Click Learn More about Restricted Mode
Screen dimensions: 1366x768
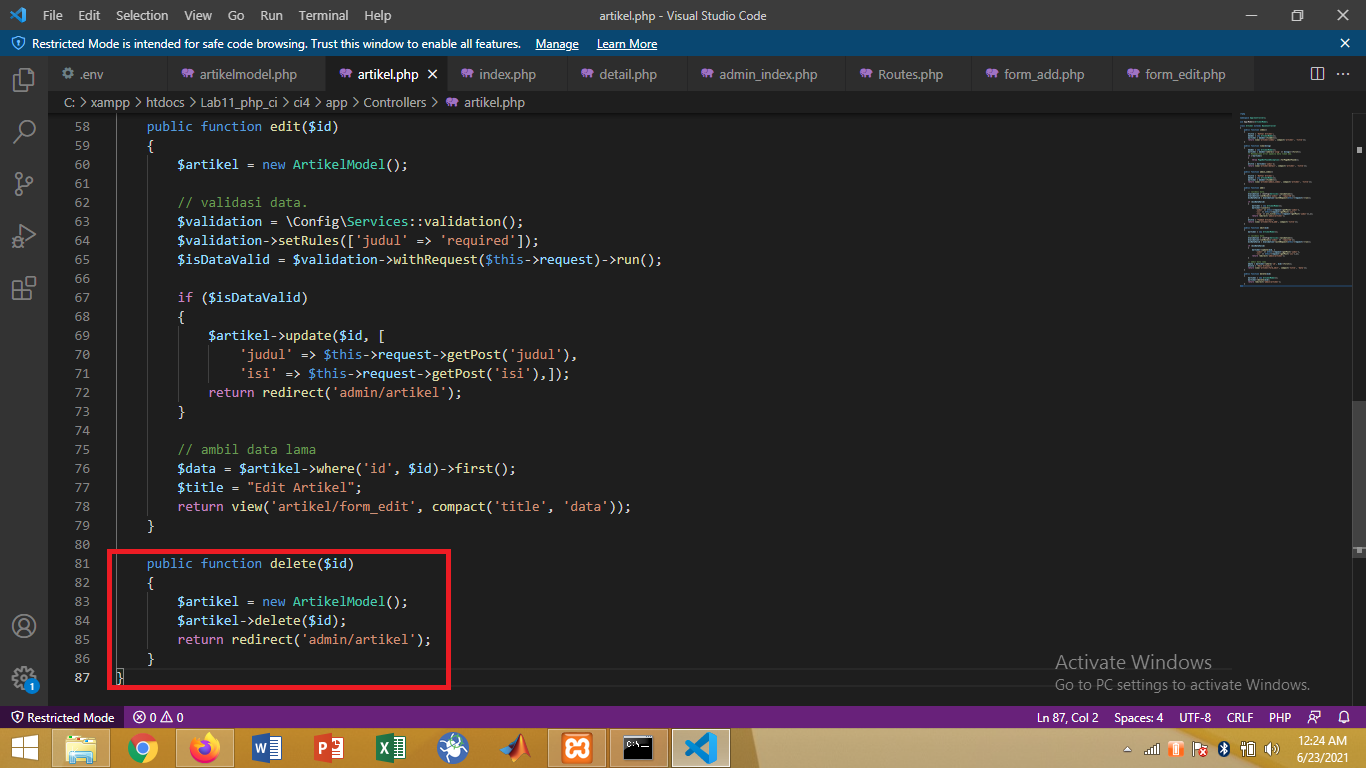click(x=626, y=44)
